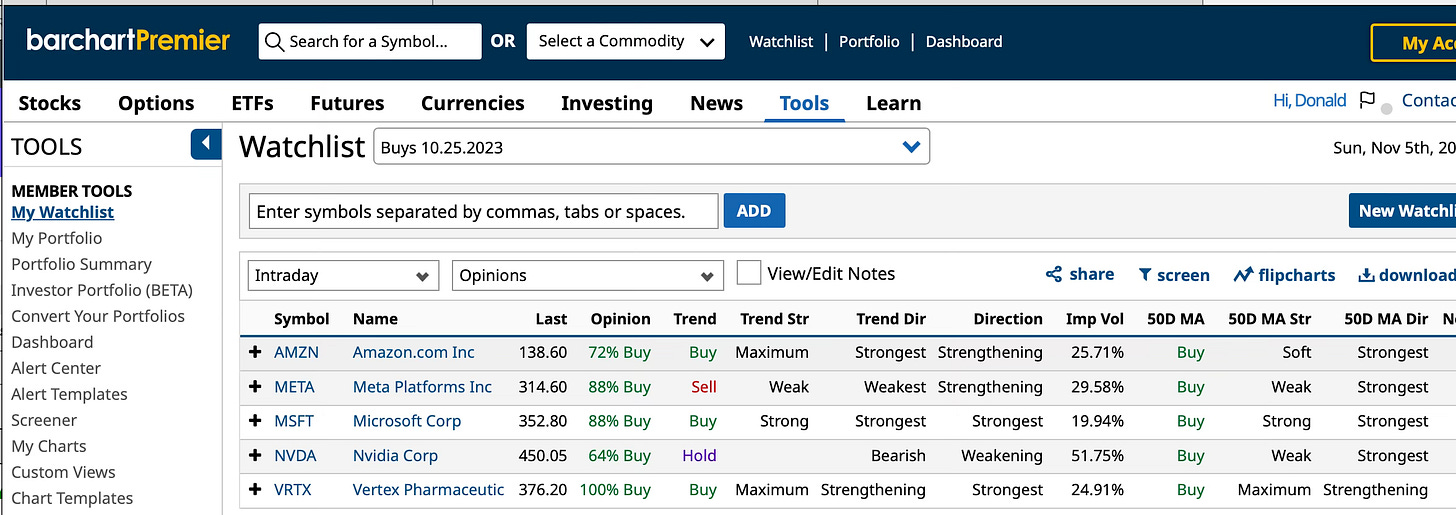Sort by the Opinion column header
The image size is (1456, 515).
coord(620,319)
